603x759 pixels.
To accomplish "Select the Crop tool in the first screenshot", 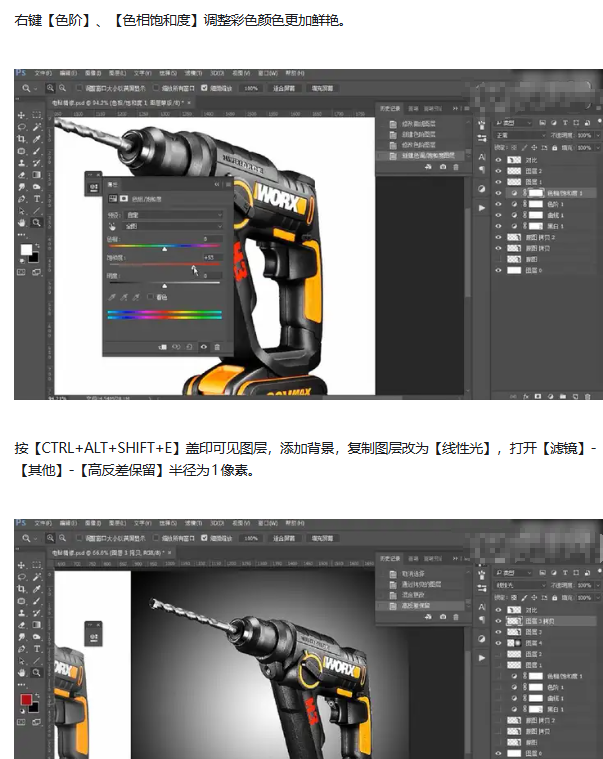I will pyautogui.click(x=21, y=139).
